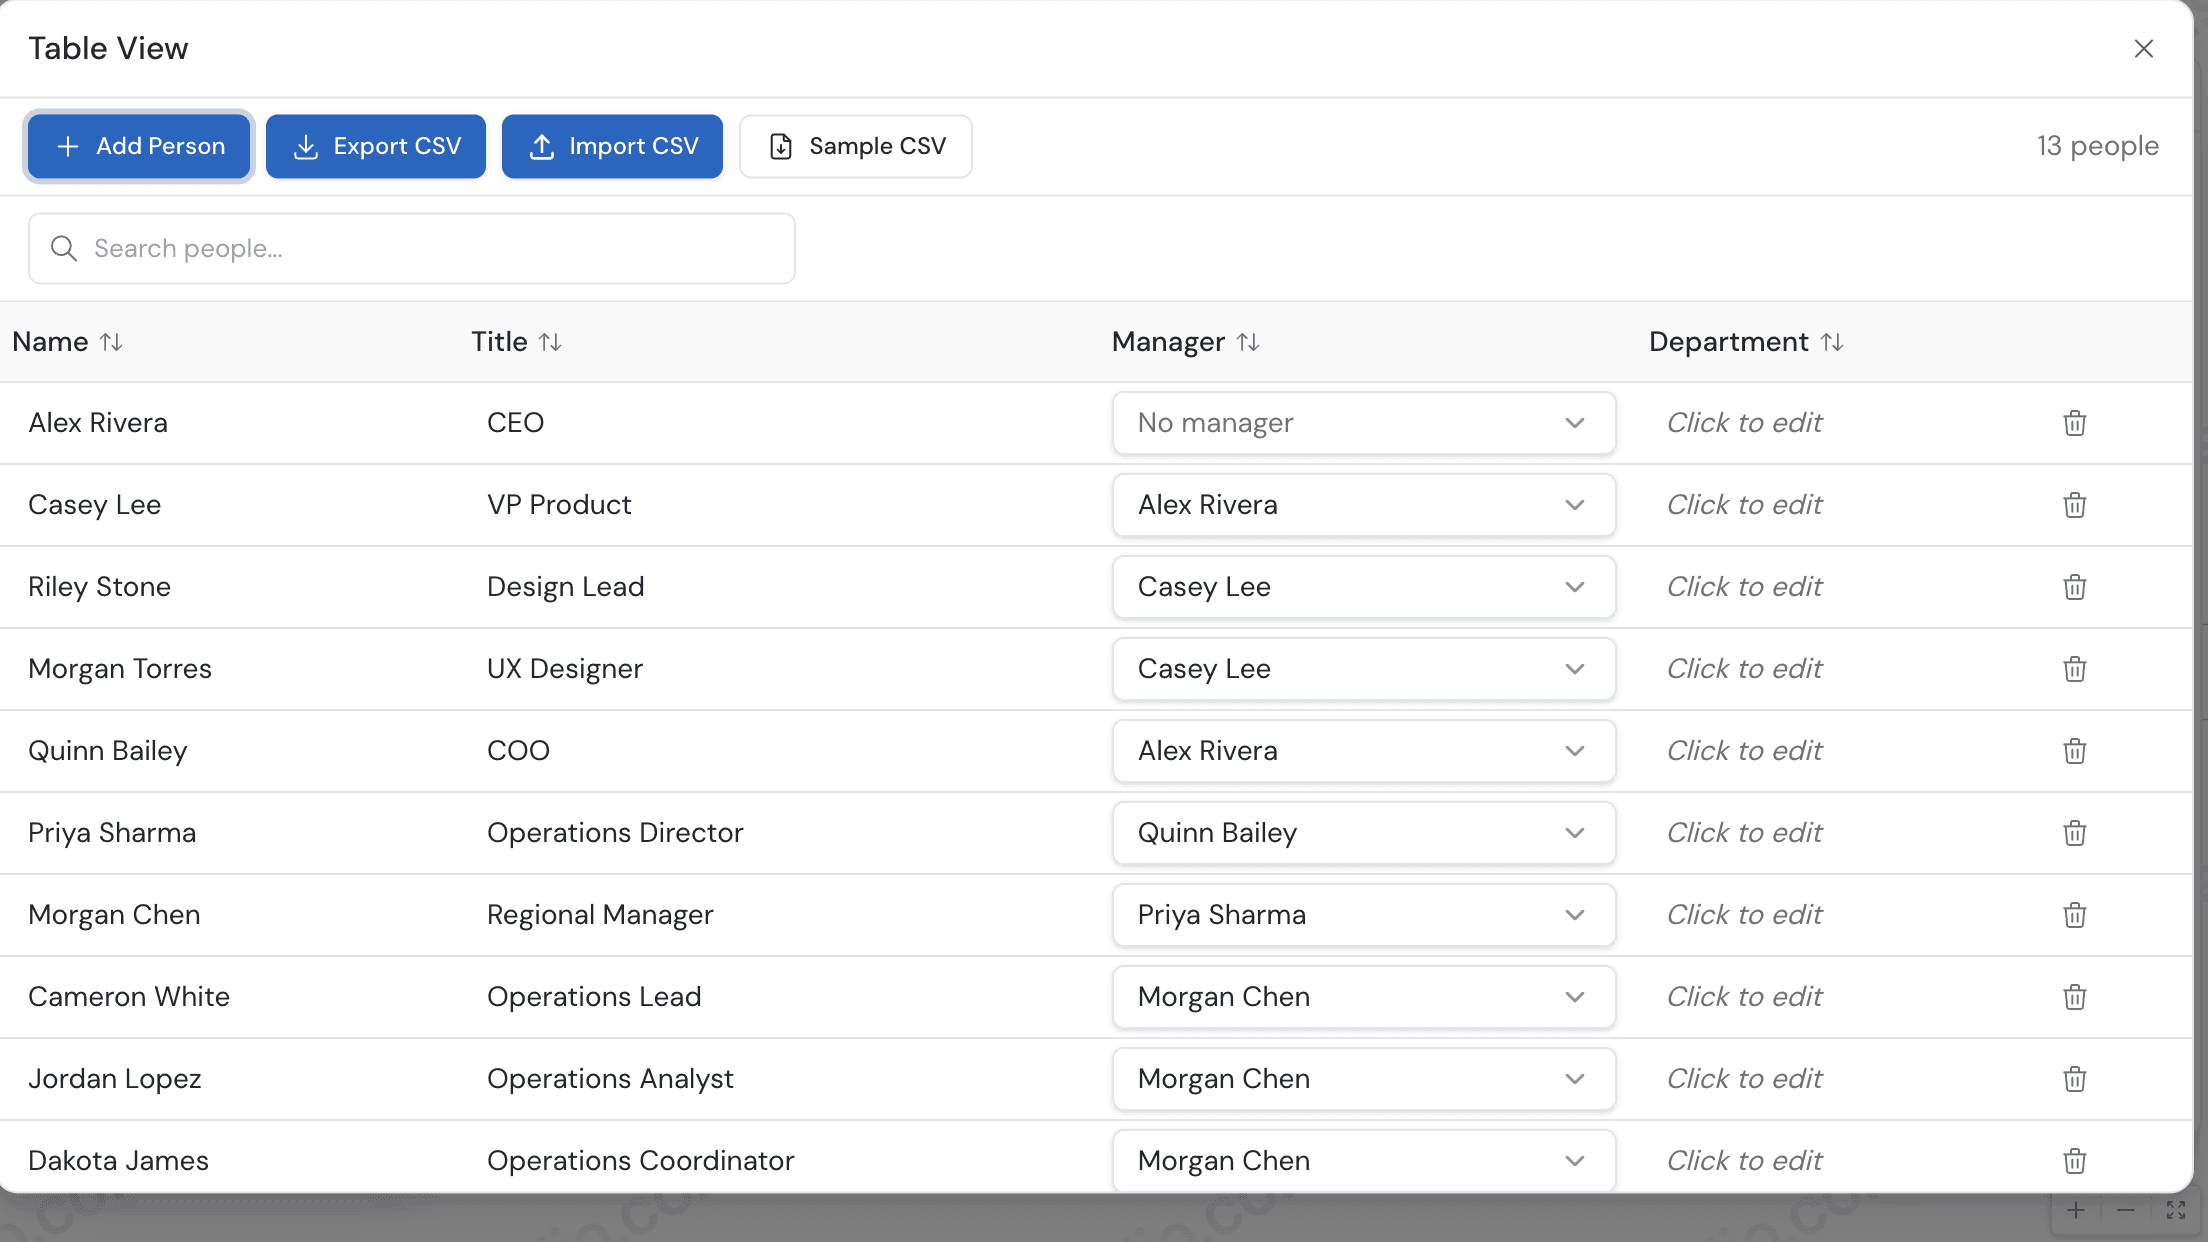This screenshot has height=1242, width=2208.
Task: Expand Cameron White's manager selector
Action: click(1363, 996)
